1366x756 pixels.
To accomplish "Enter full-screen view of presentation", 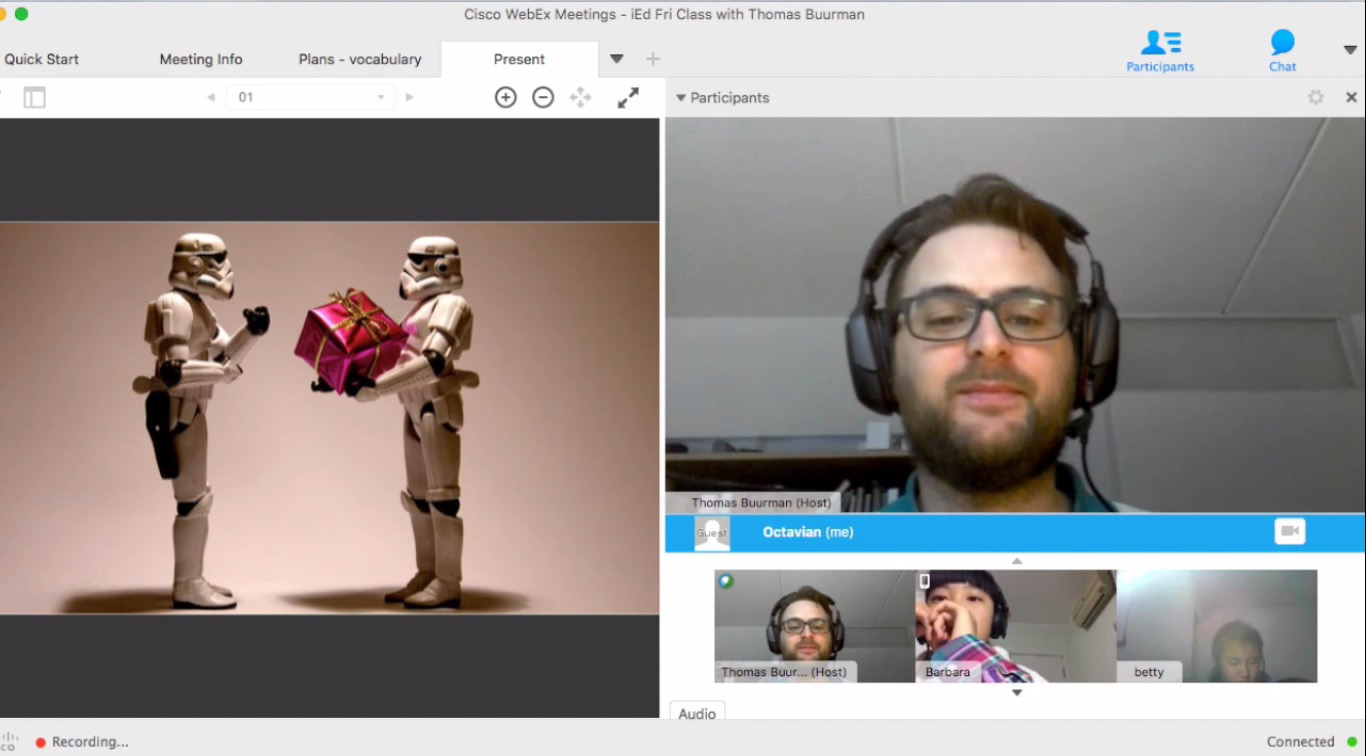I will [628, 97].
